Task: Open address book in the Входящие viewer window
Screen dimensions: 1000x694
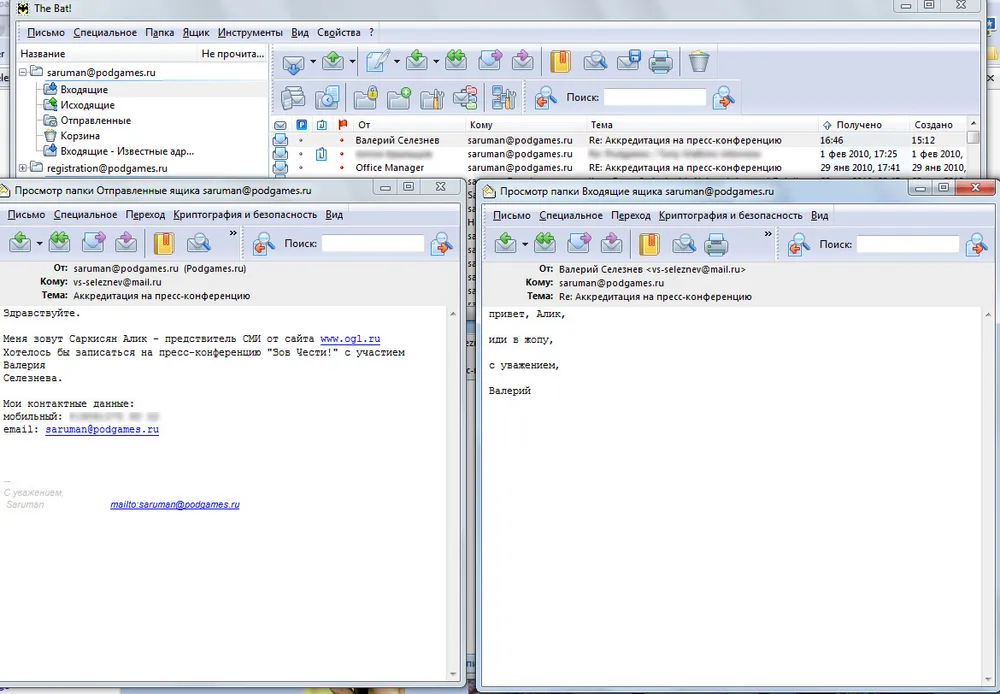Action: click(x=650, y=243)
